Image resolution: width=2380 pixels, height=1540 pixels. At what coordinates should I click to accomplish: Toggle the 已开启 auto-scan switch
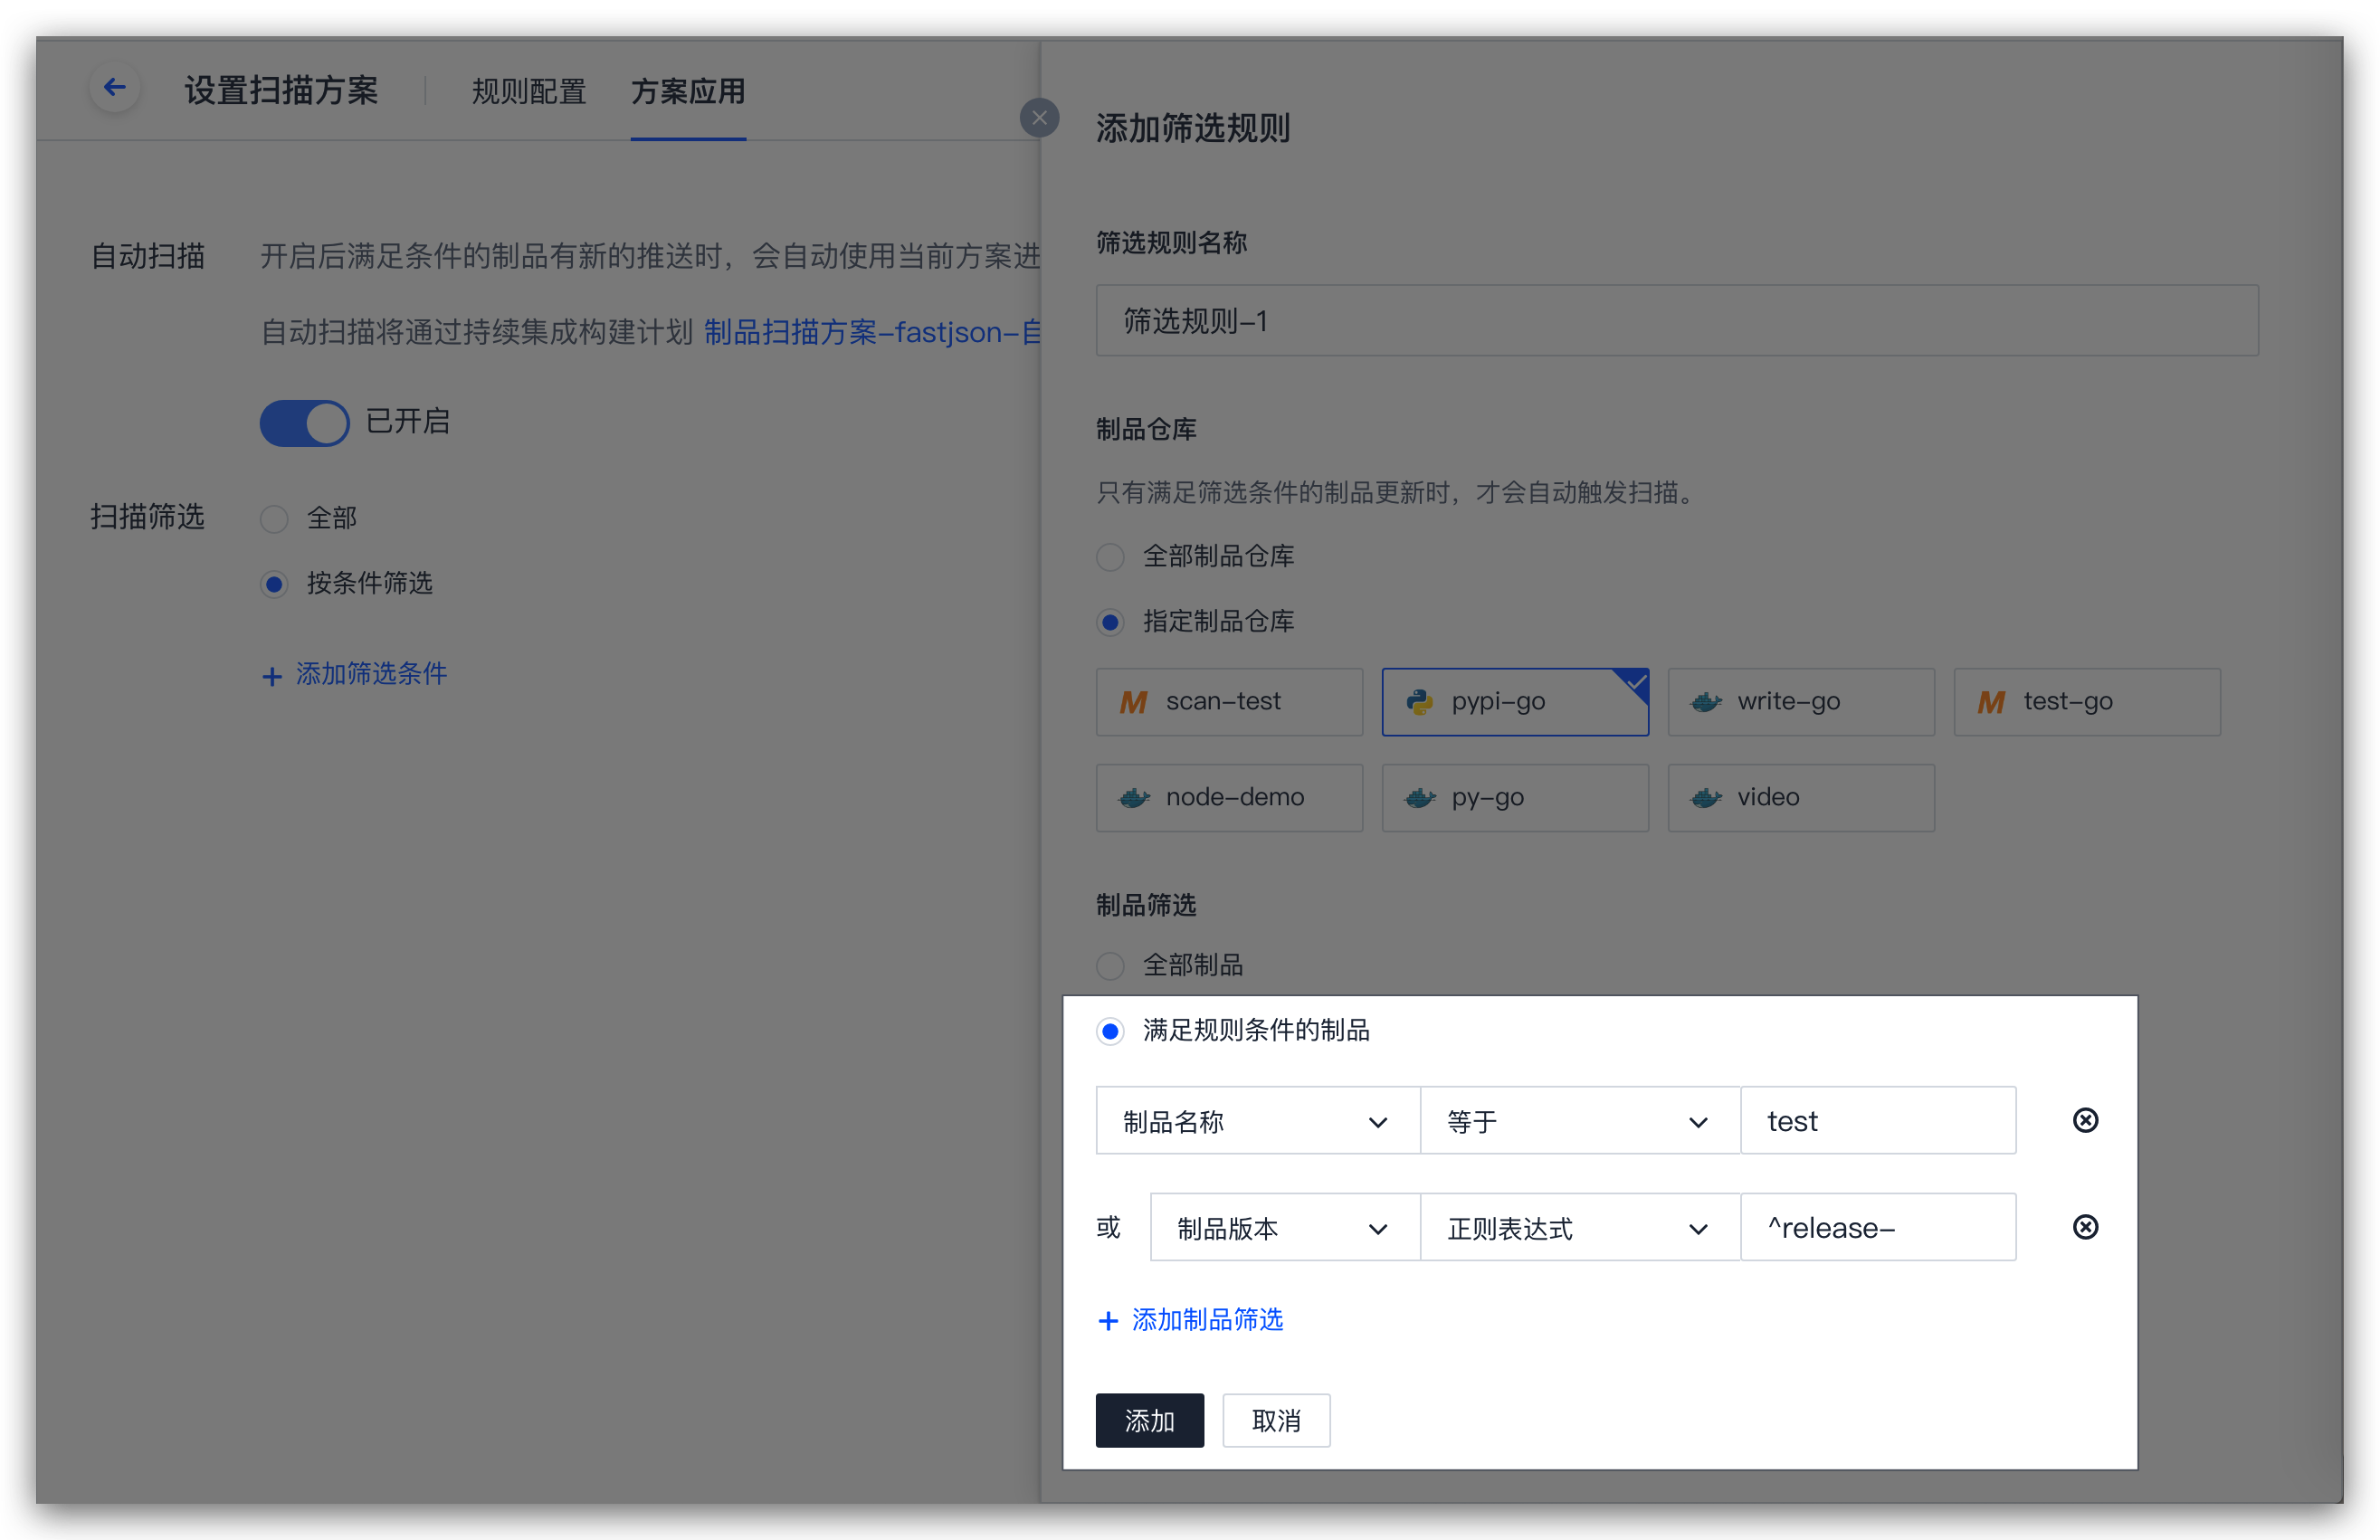tap(304, 423)
